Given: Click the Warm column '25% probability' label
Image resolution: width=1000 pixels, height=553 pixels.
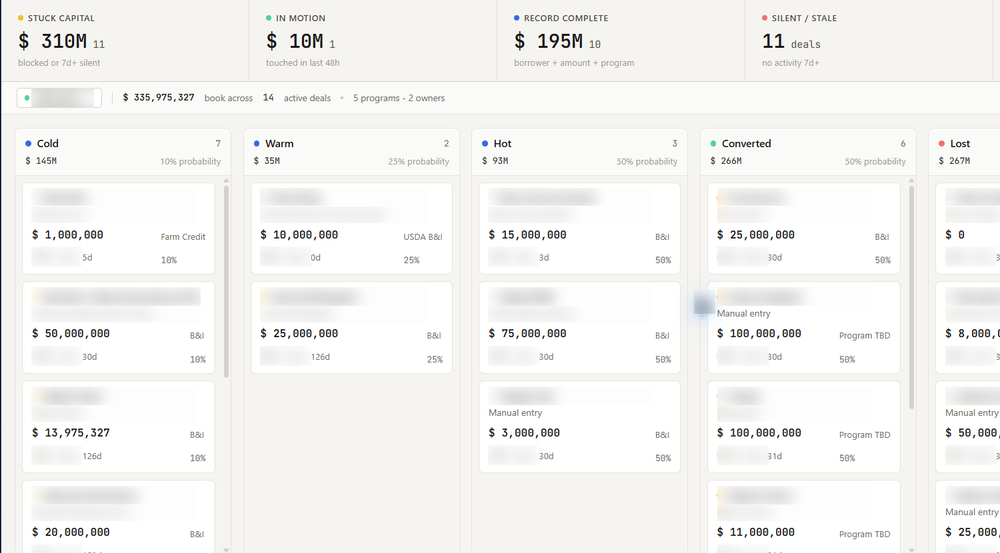Looking at the screenshot, I should (418, 161).
